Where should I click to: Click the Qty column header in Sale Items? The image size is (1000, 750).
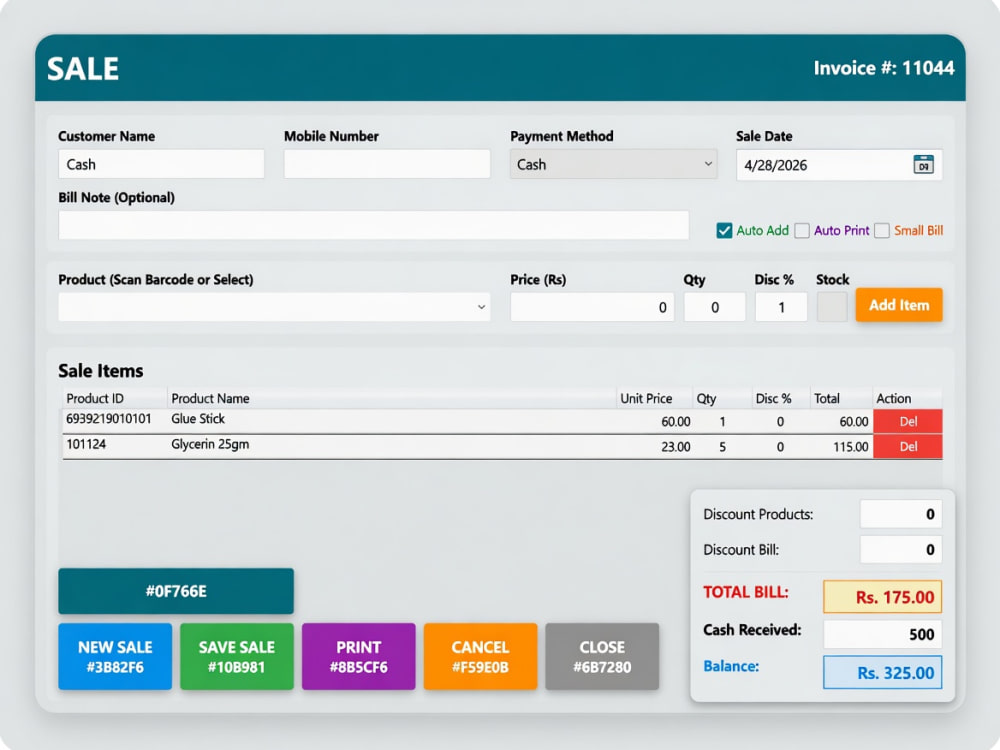[722, 399]
